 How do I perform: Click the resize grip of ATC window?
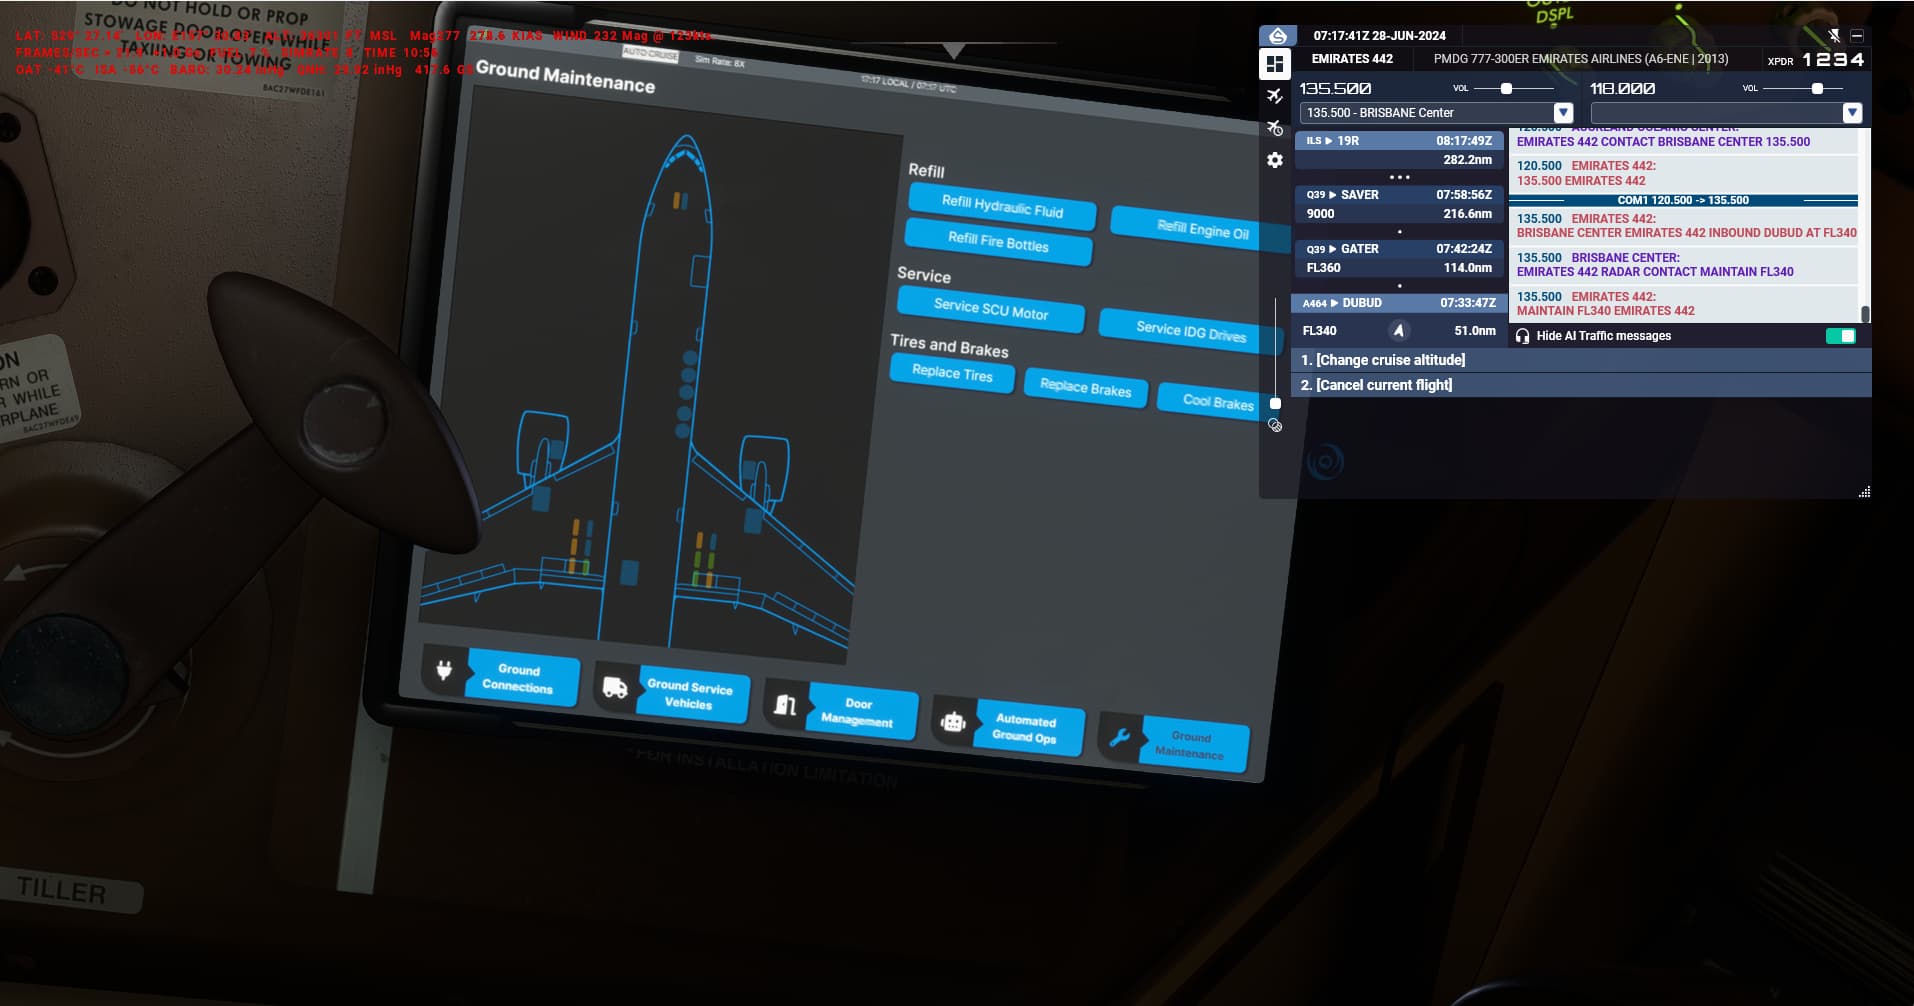click(x=1864, y=492)
